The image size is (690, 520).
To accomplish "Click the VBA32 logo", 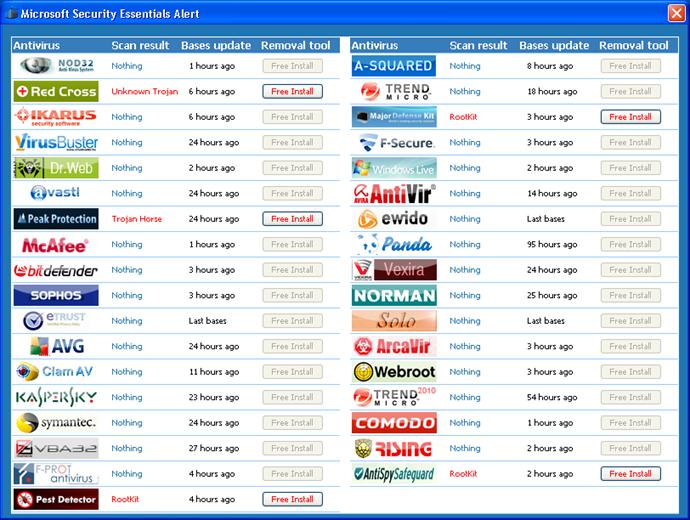I will coord(56,448).
